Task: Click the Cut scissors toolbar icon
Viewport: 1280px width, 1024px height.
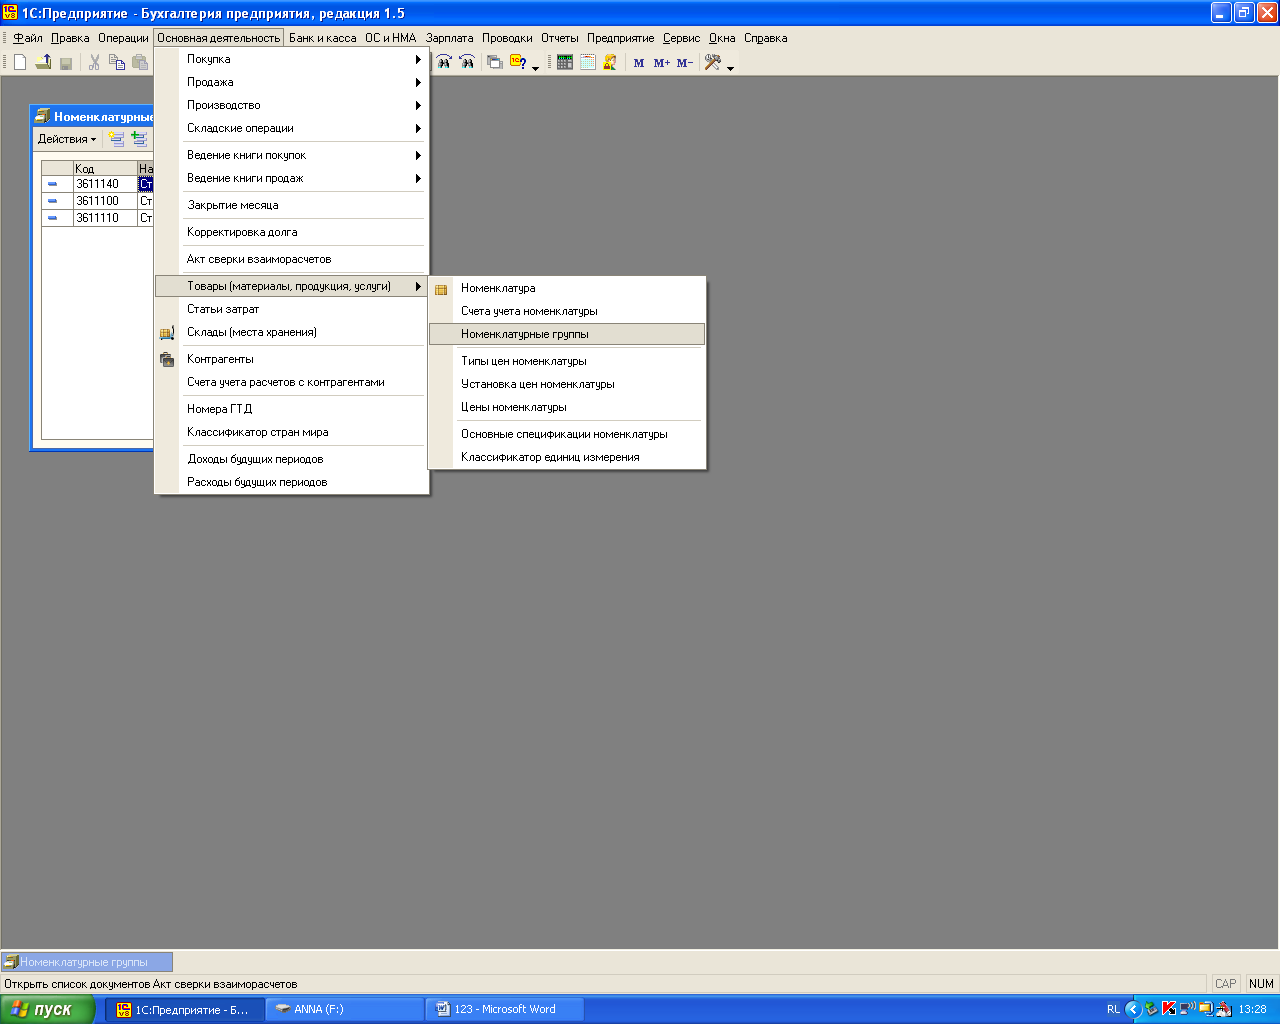Action: (94, 62)
